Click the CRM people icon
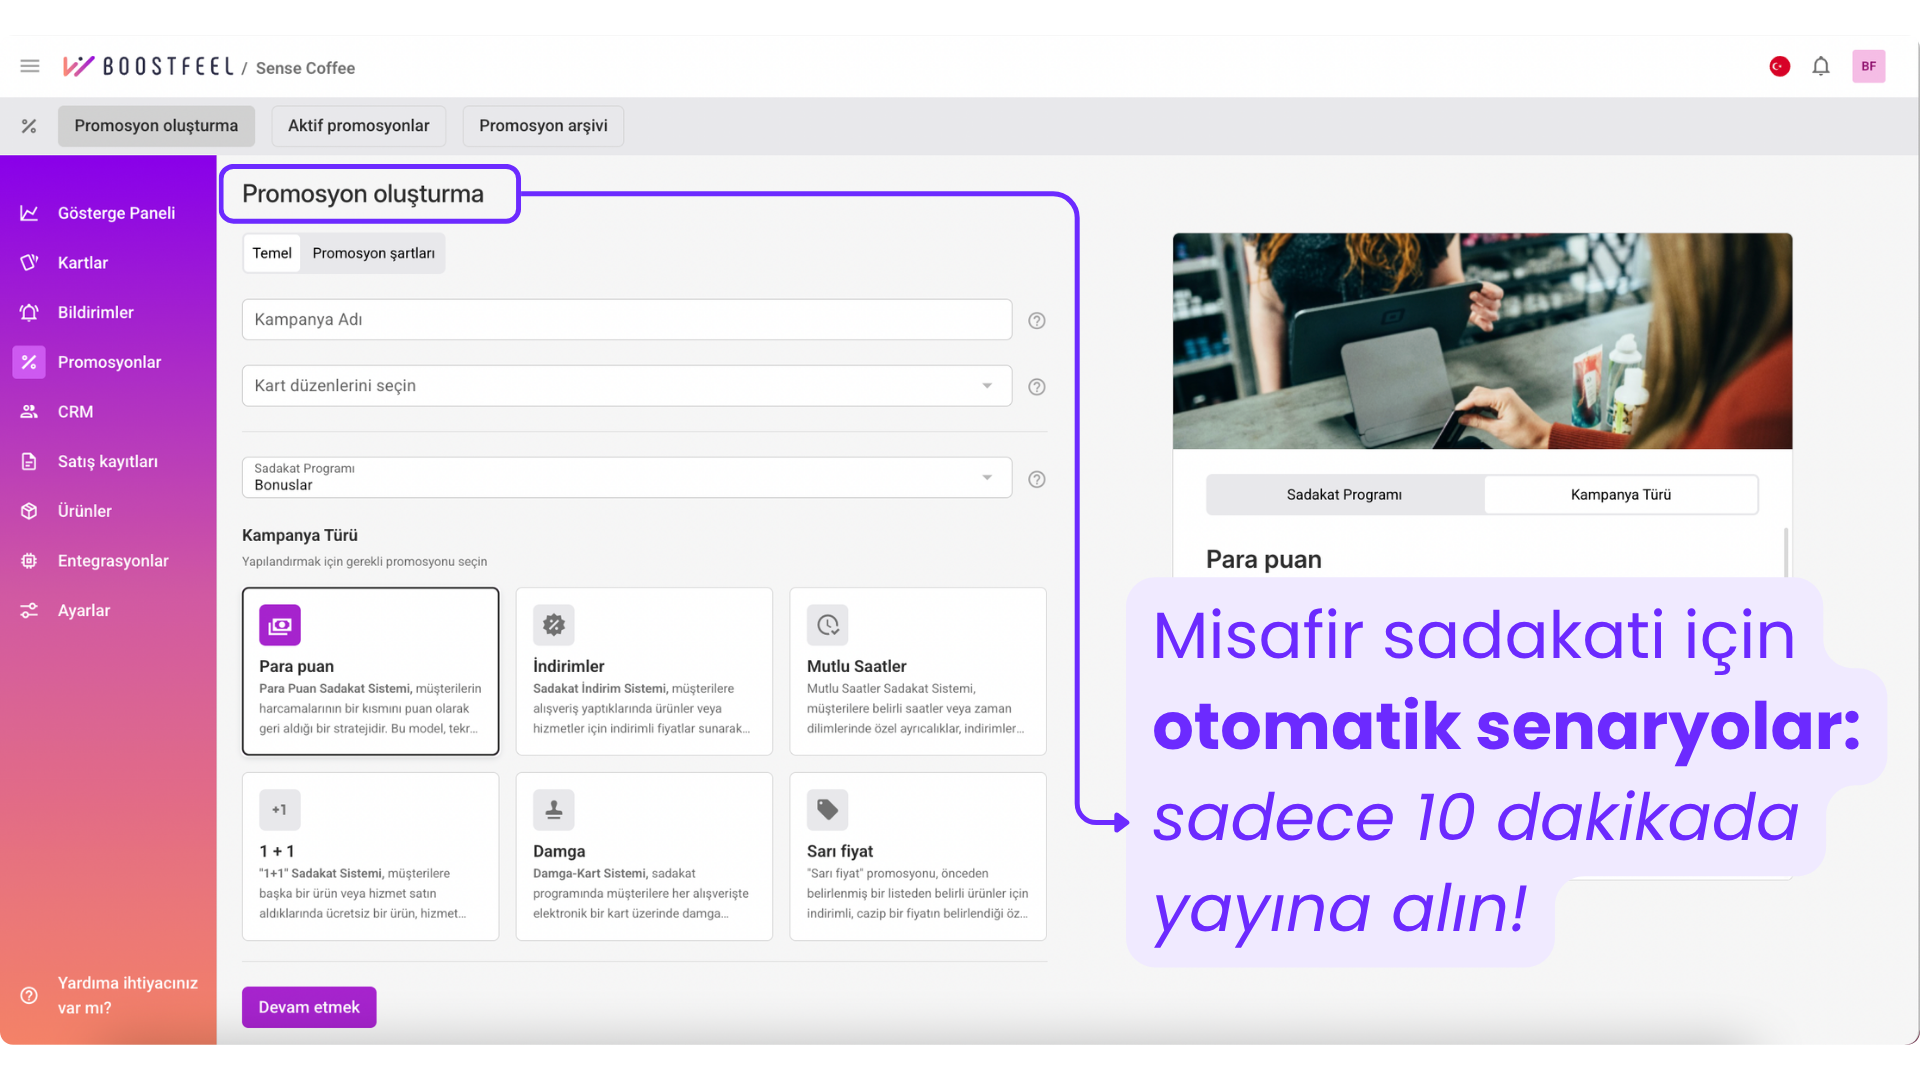 (x=29, y=411)
